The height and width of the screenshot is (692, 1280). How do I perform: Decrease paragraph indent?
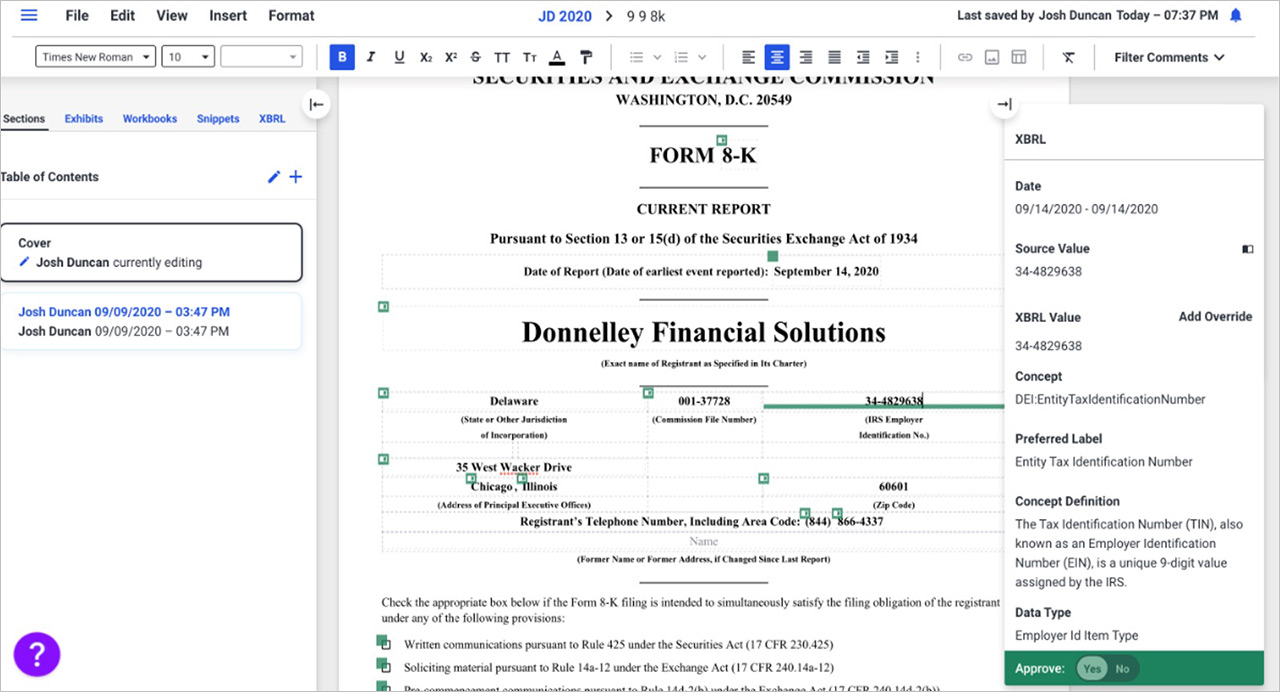point(863,57)
